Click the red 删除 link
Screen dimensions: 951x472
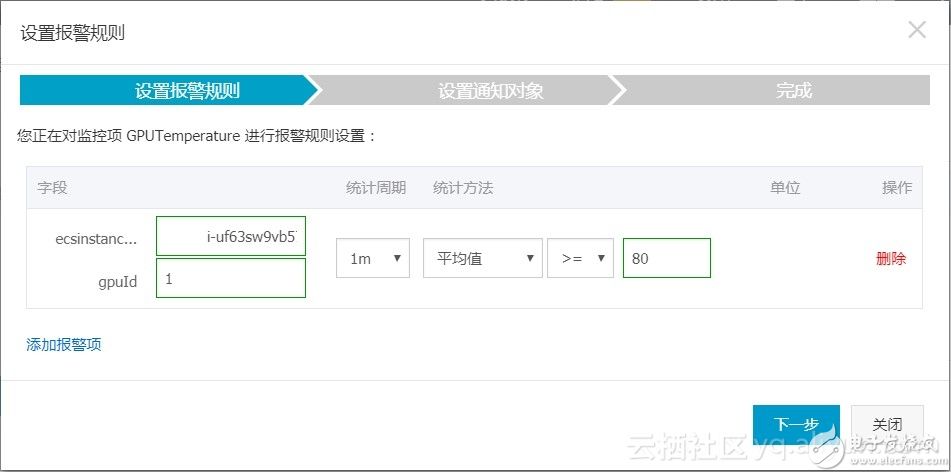891,258
